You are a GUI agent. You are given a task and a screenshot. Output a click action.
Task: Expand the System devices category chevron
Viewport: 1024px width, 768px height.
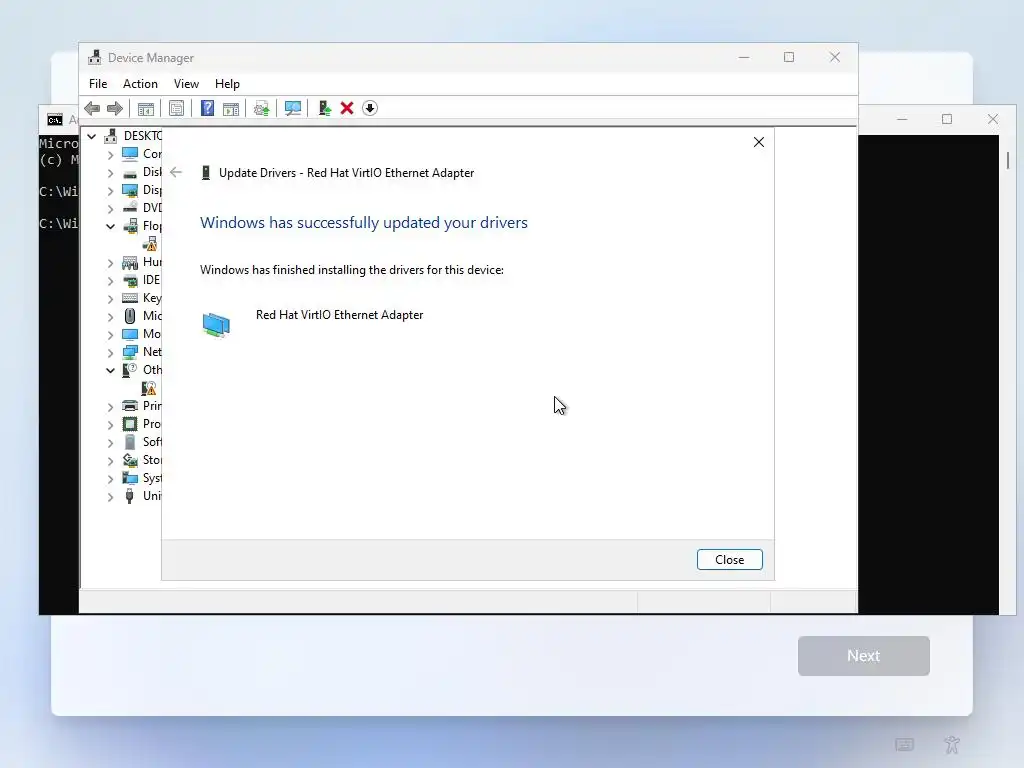(x=110, y=479)
